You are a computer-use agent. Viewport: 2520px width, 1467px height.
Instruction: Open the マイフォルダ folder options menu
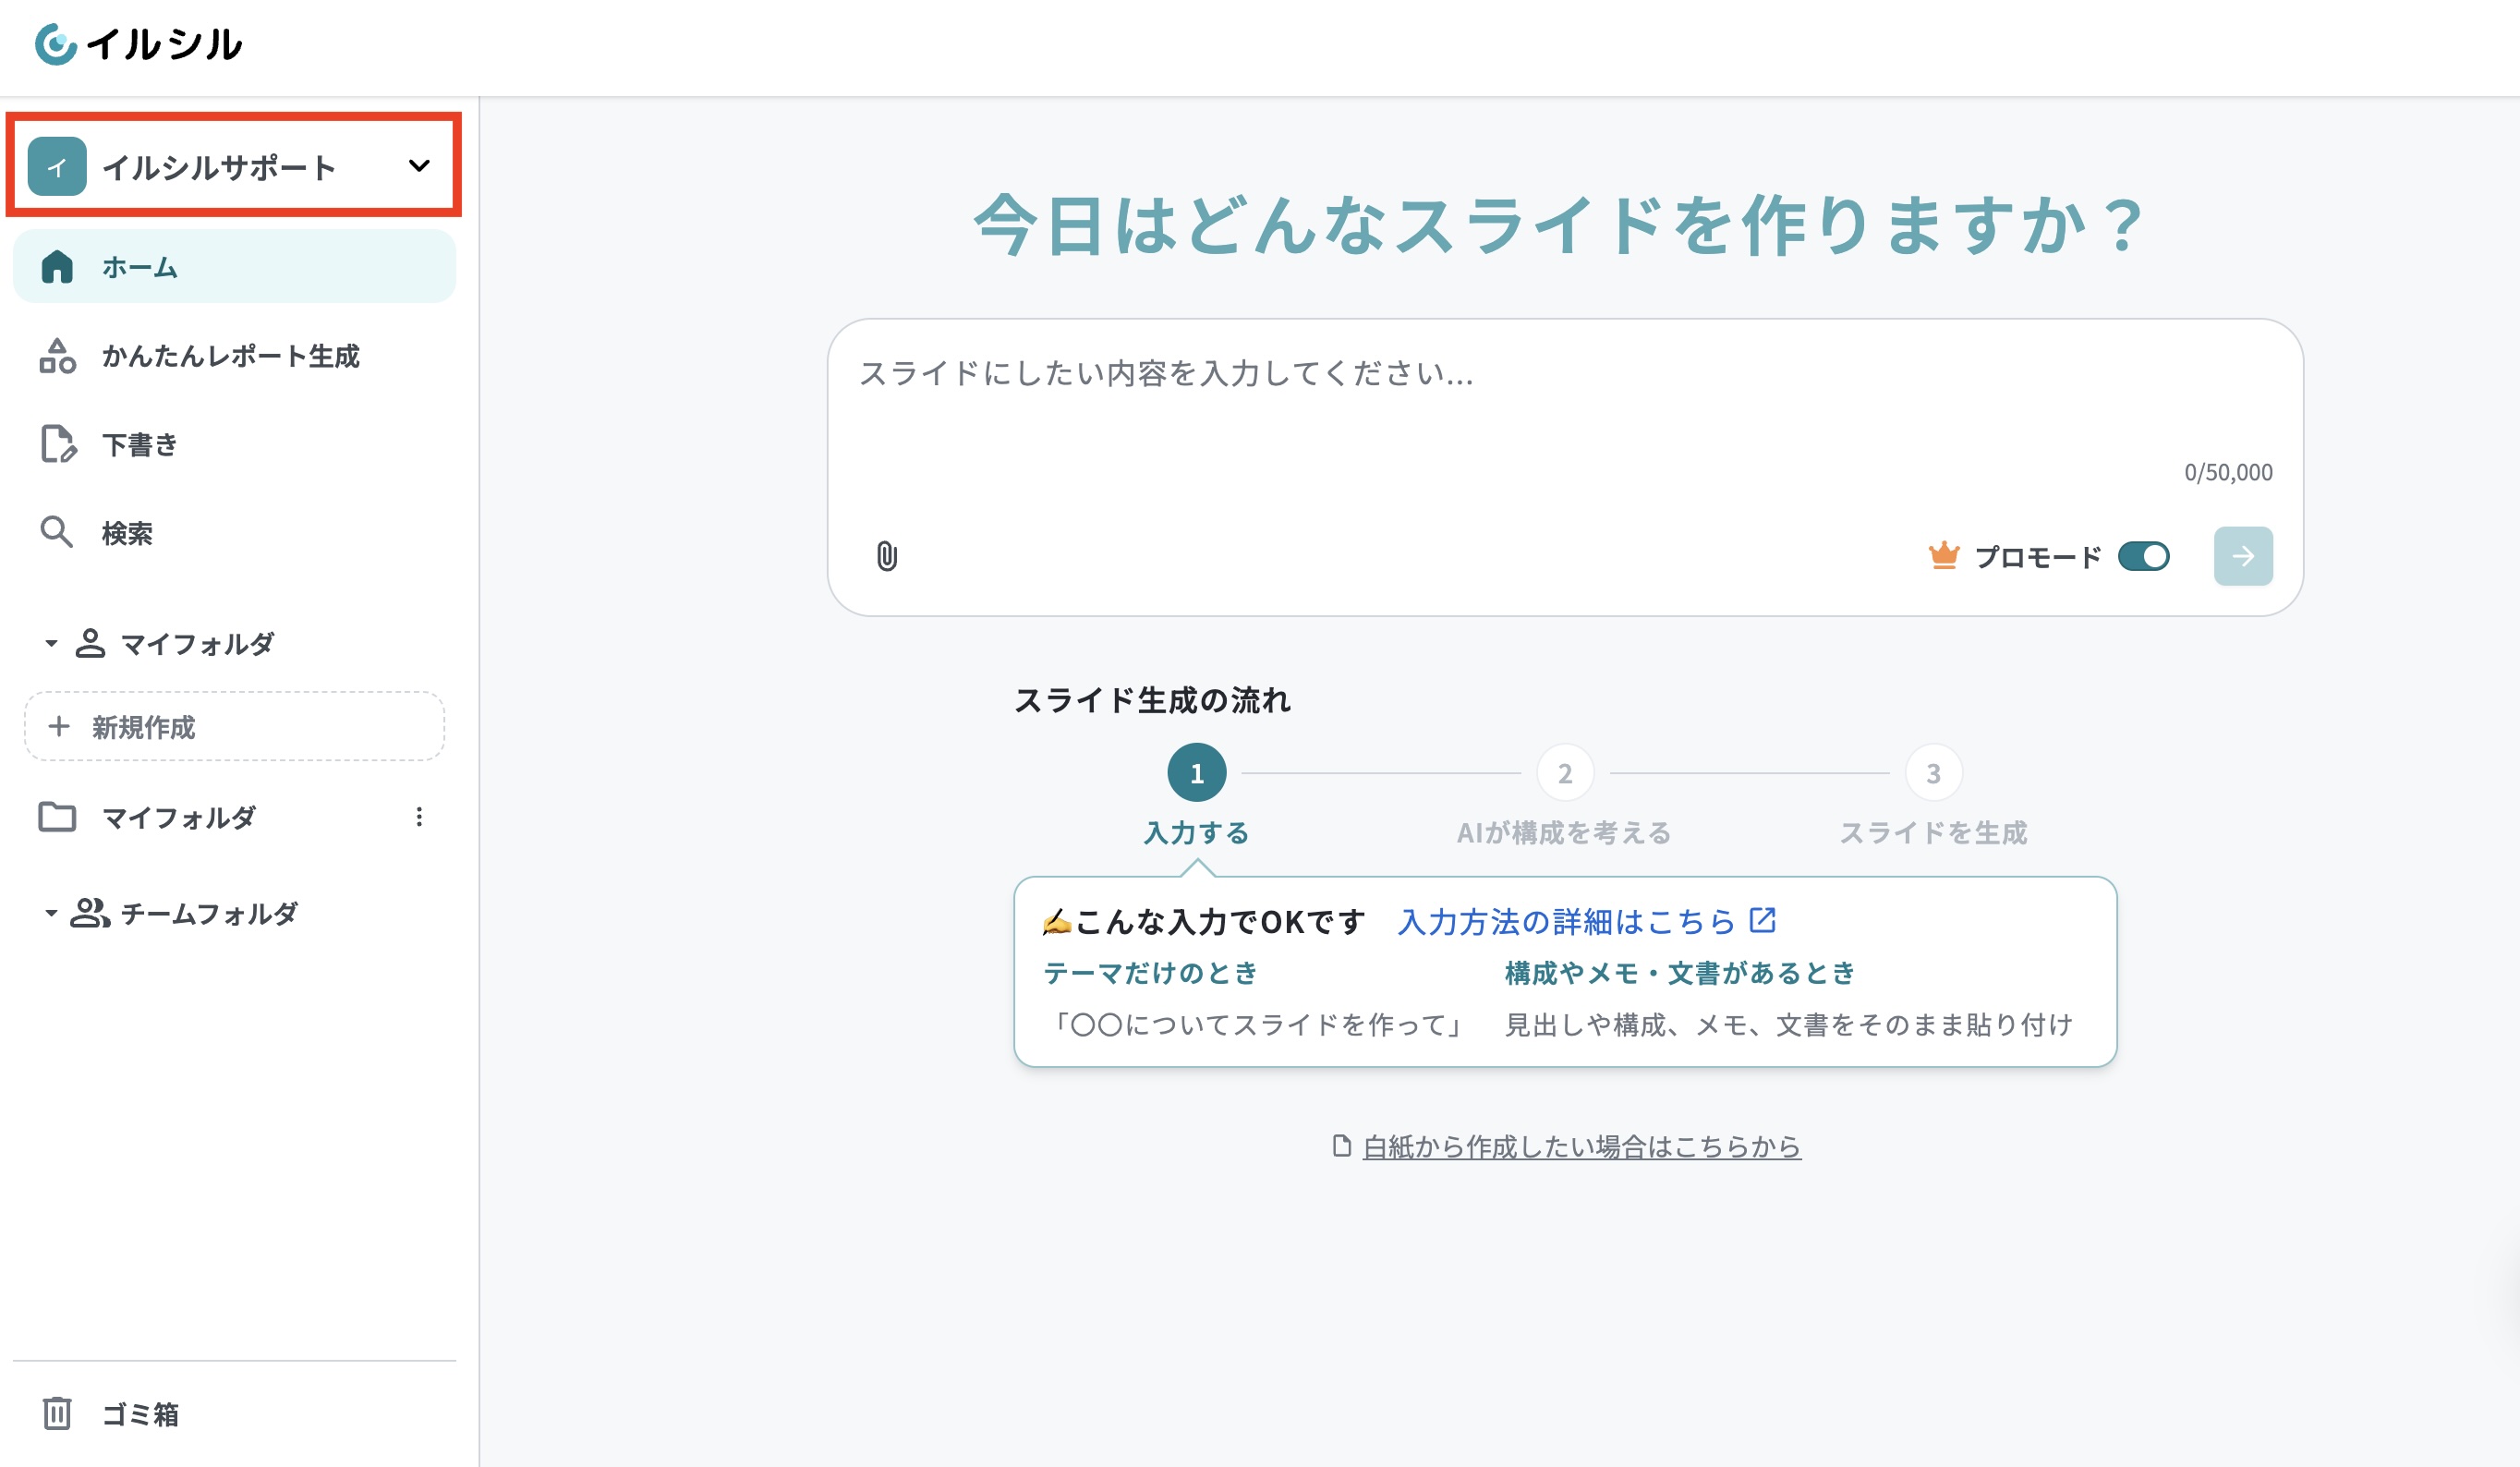coord(419,817)
